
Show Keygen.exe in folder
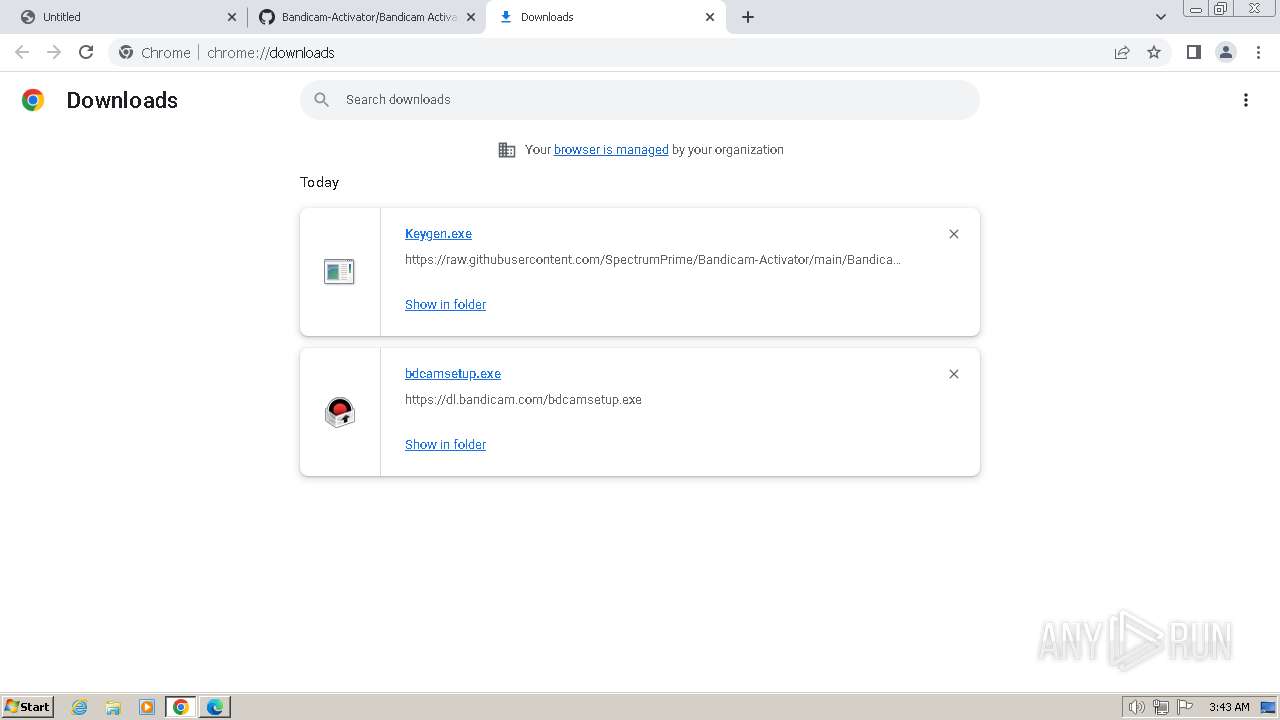click(x=445, y=305)
